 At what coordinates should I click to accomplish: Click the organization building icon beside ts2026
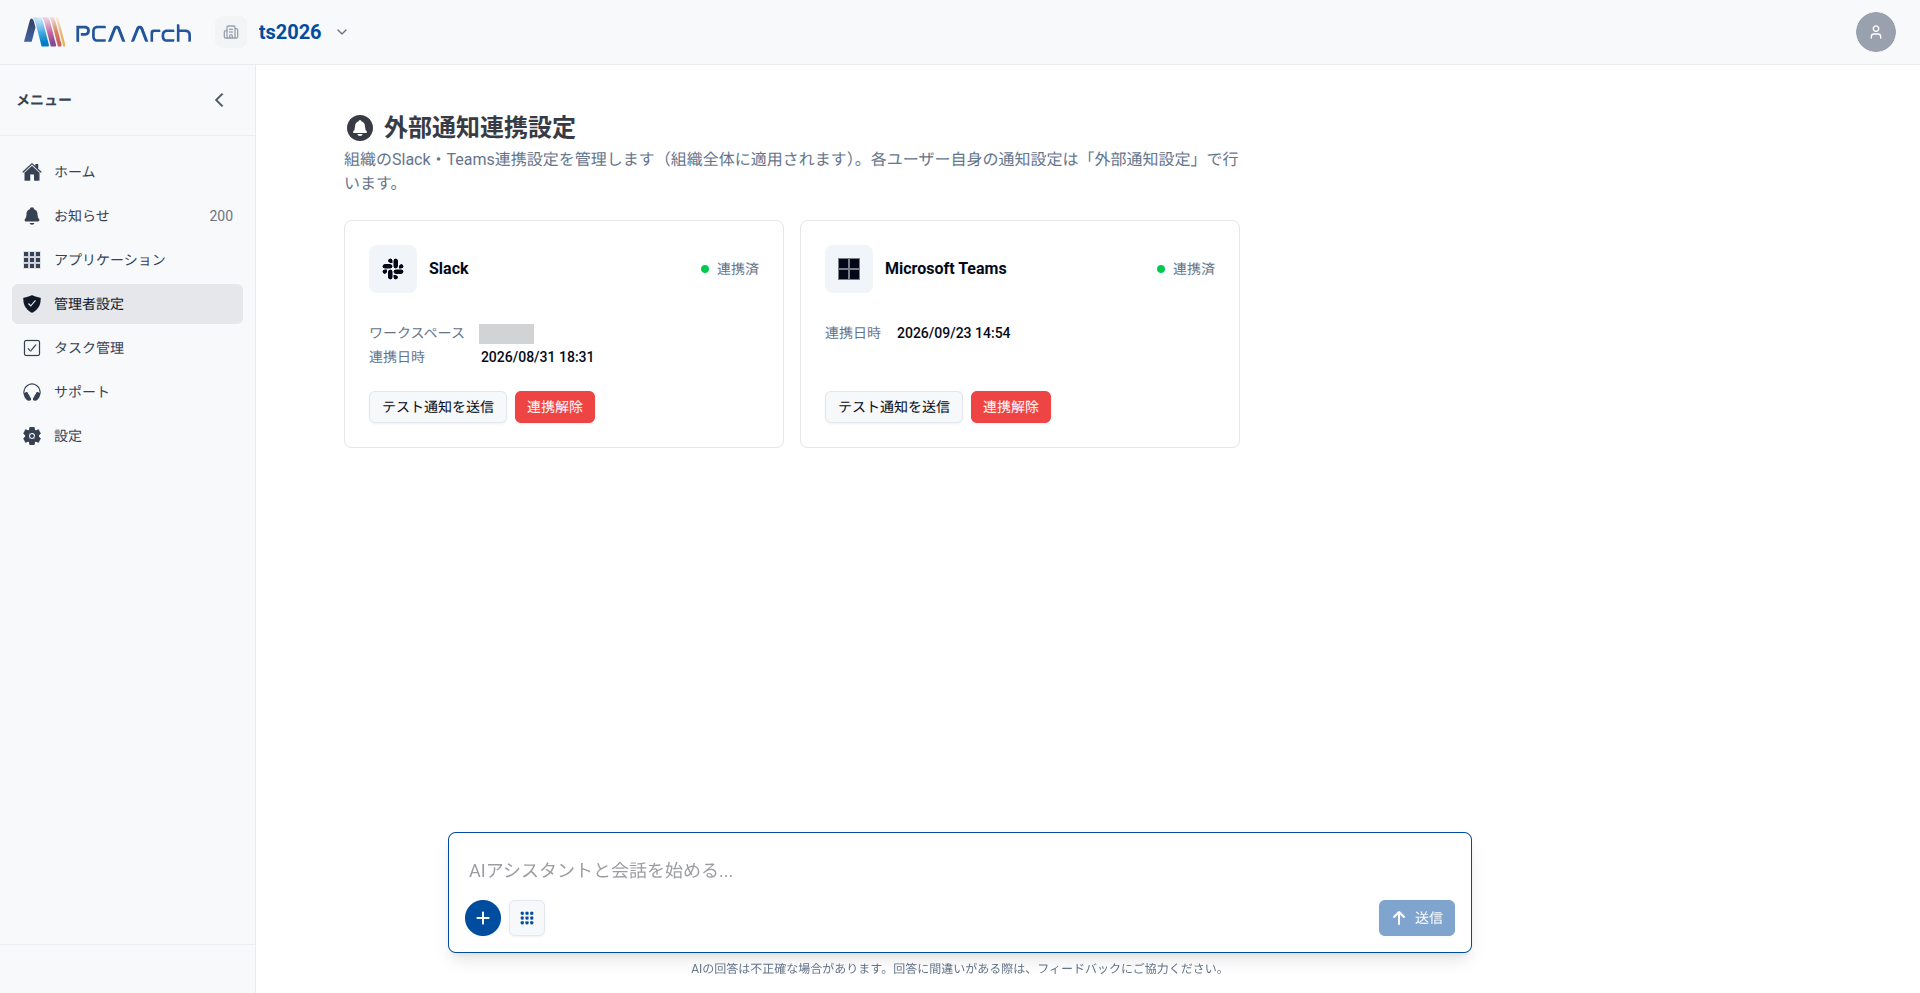pos(231,32)
